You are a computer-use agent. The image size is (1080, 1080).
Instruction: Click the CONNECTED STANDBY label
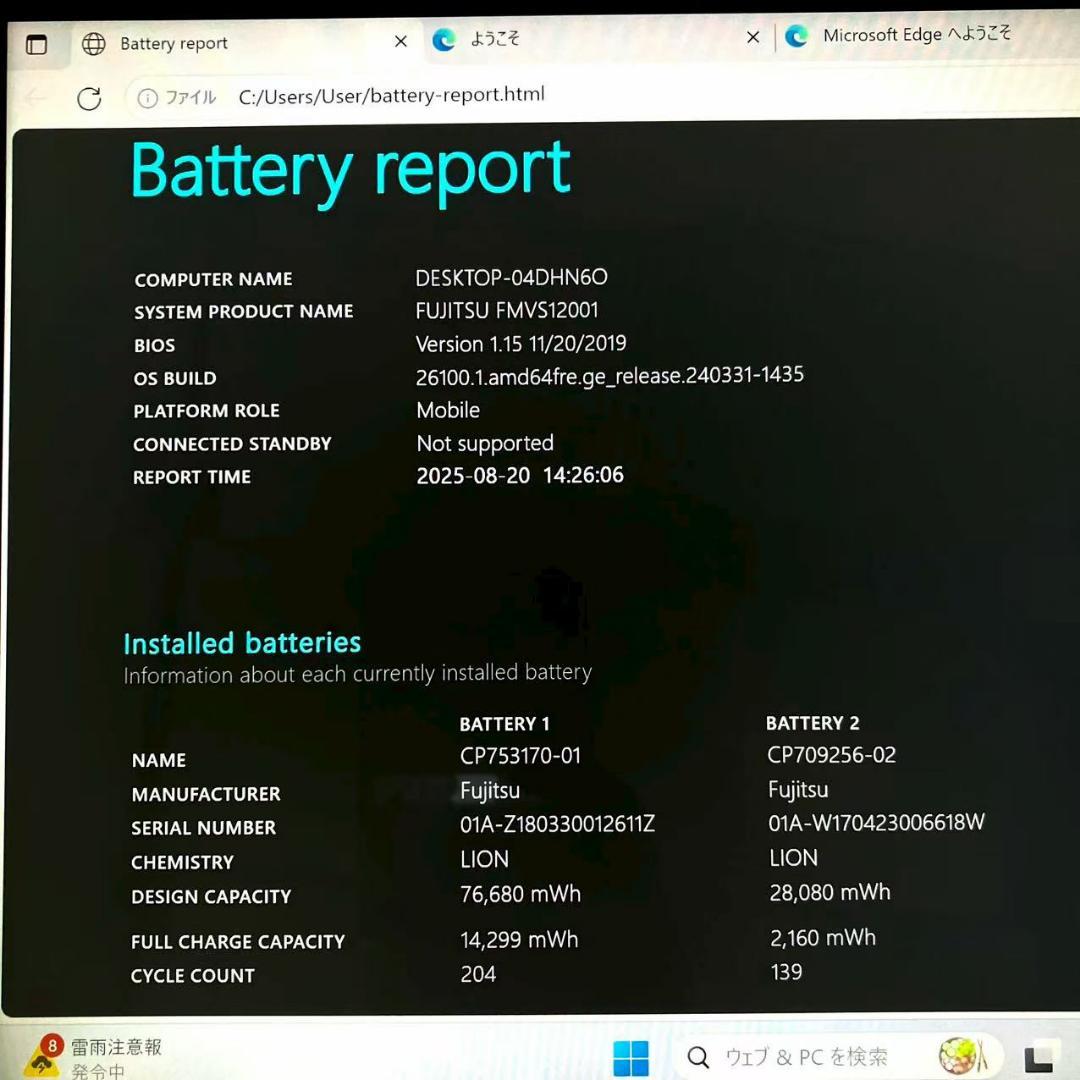click(232, 444)
